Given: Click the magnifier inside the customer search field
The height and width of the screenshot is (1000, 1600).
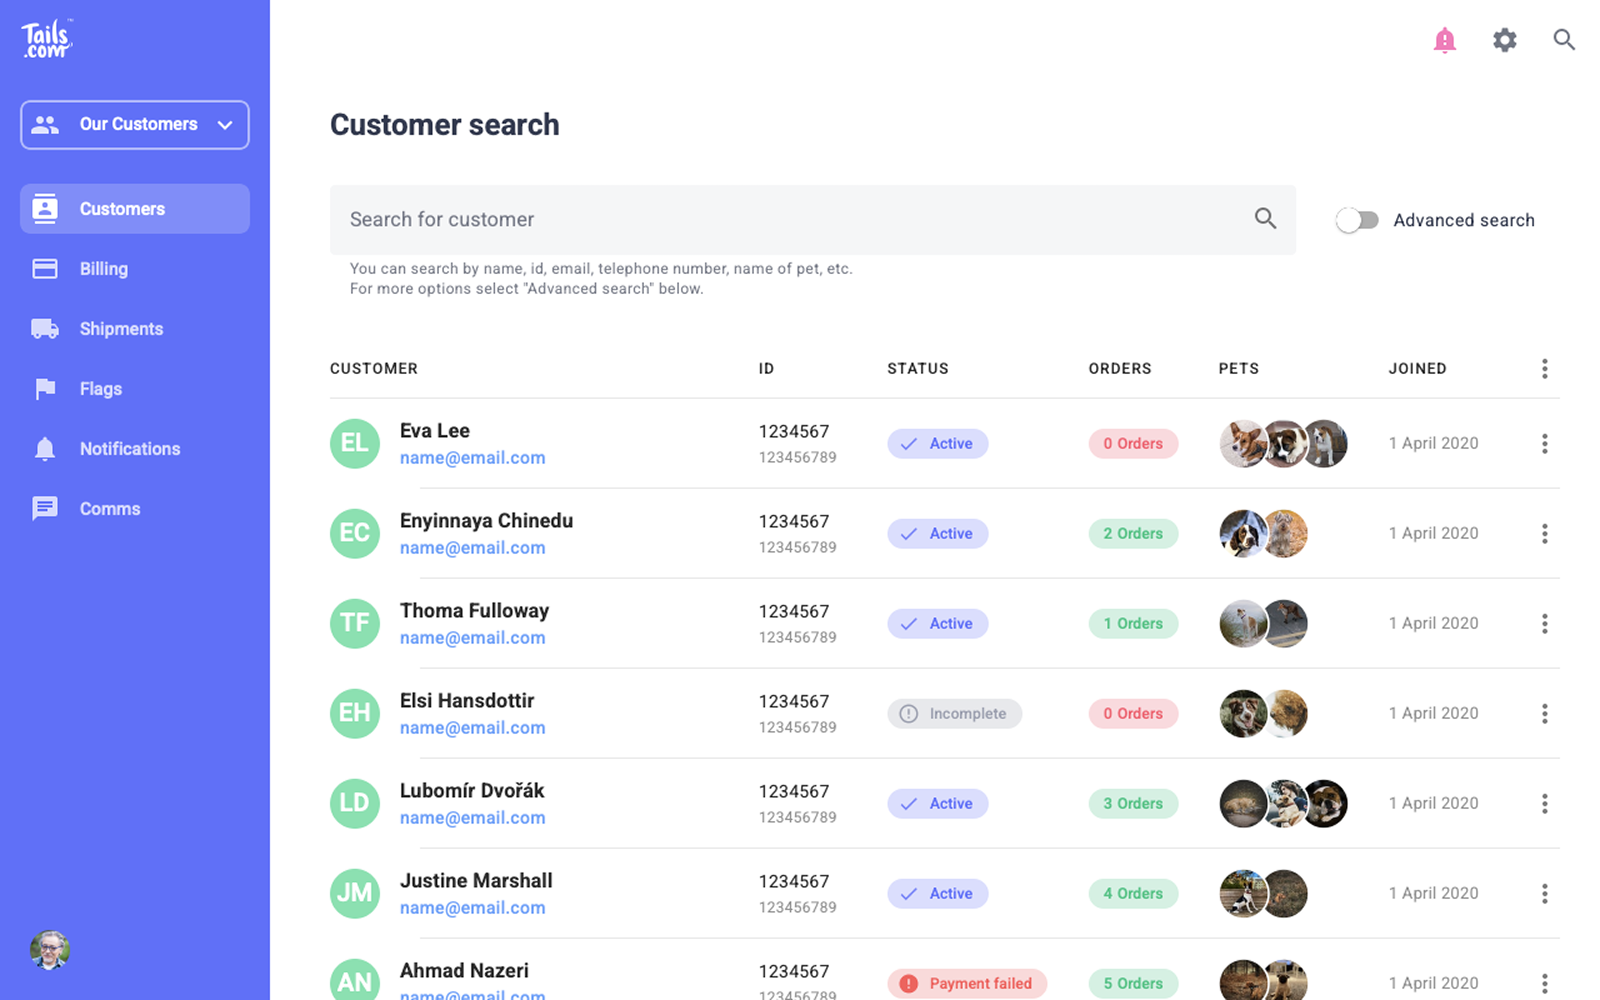Looking at the screenshot, I should coord(1265,219).
